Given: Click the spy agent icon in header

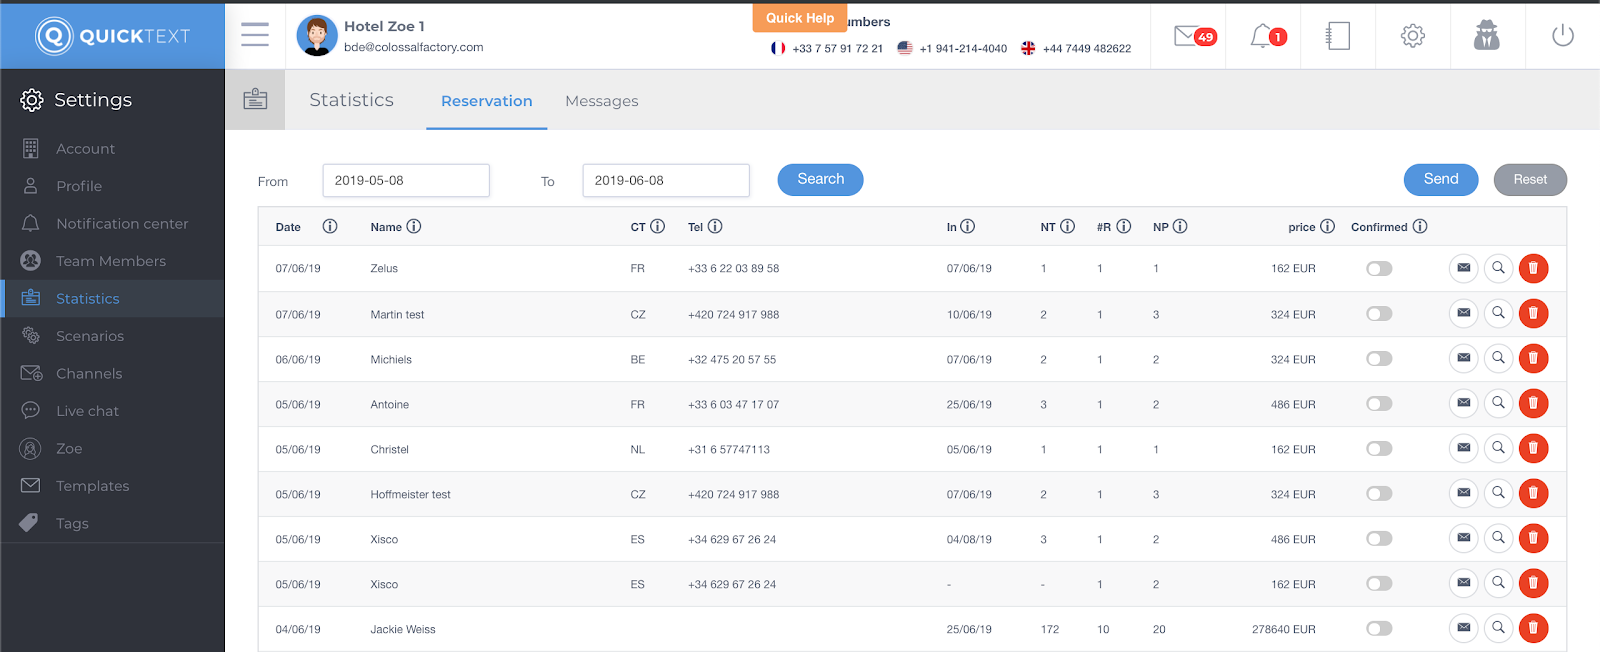Looking at the screenshot, I should (1487, 36).
